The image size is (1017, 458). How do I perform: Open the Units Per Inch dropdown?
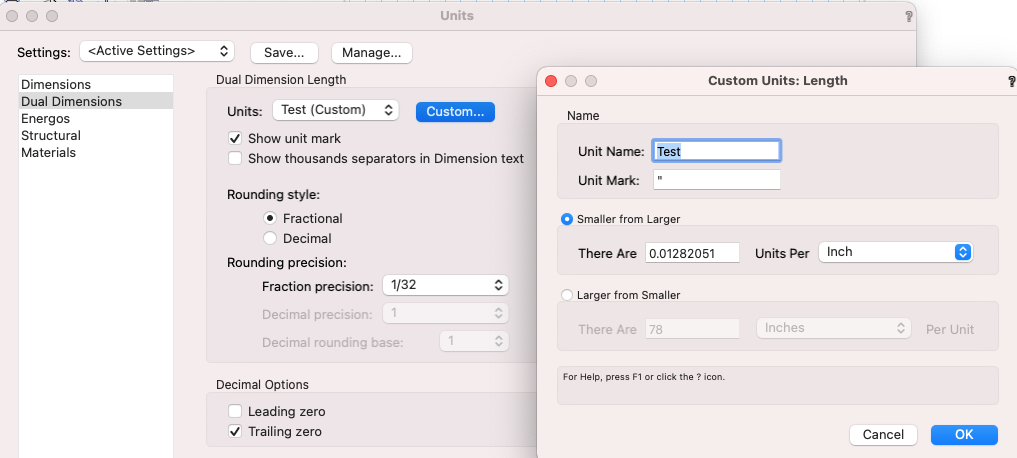click(895, 252)
